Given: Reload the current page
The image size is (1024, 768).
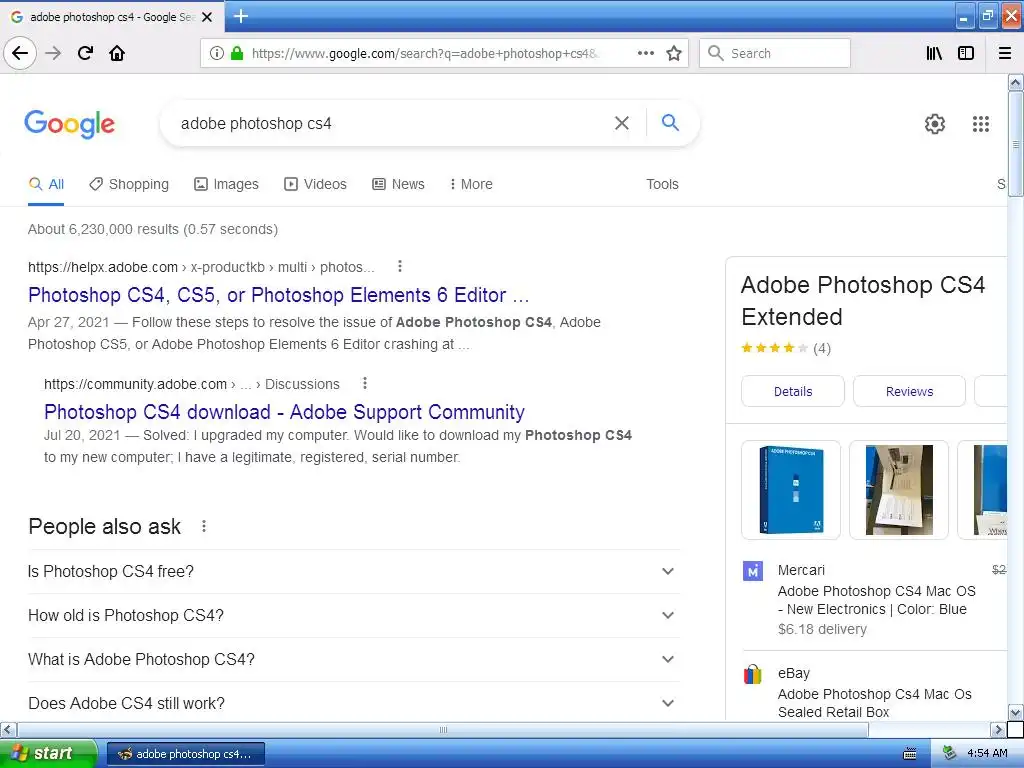Looking at the screenshot, I should (86, 53).
